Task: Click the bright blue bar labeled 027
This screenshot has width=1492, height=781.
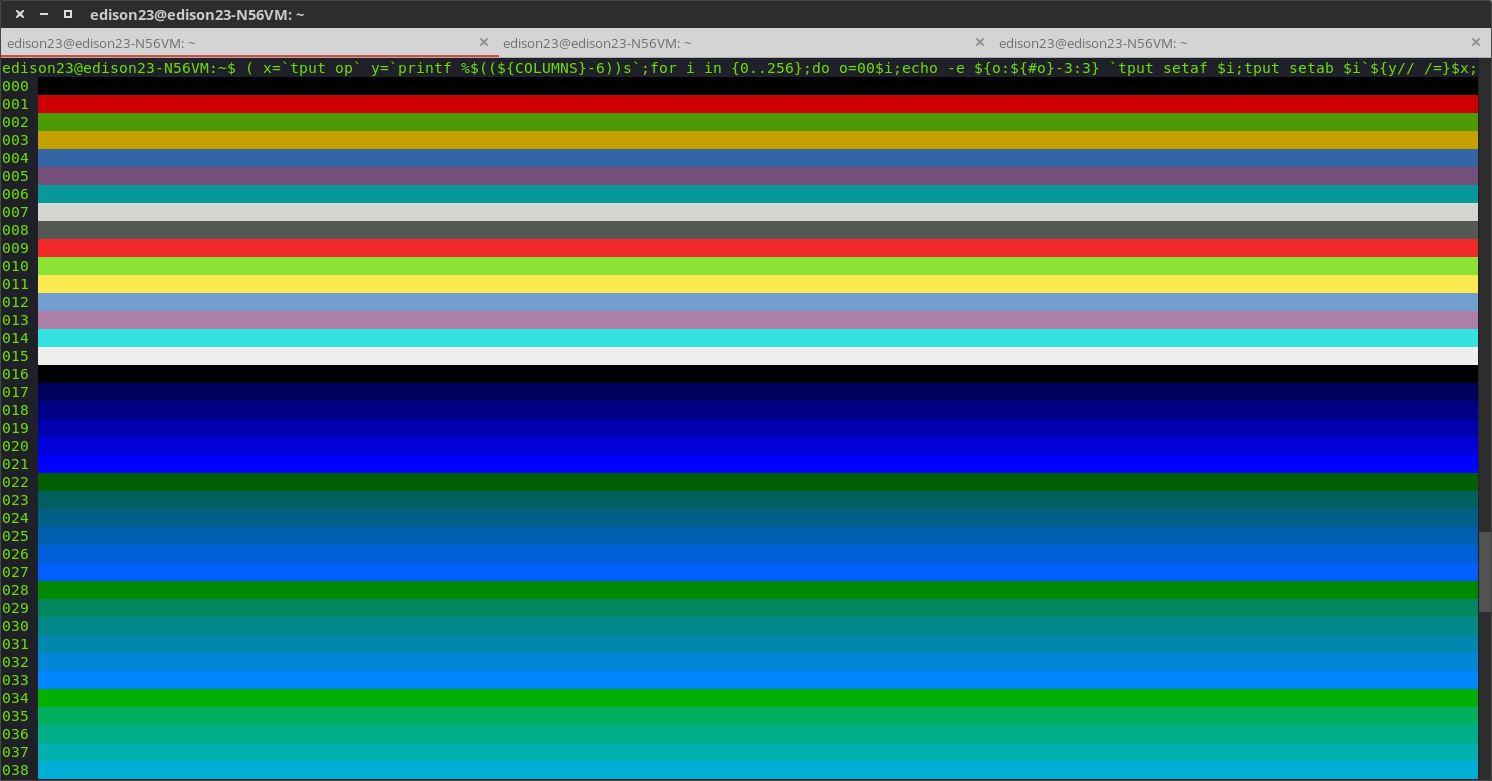Action: [x=758, y=572]
